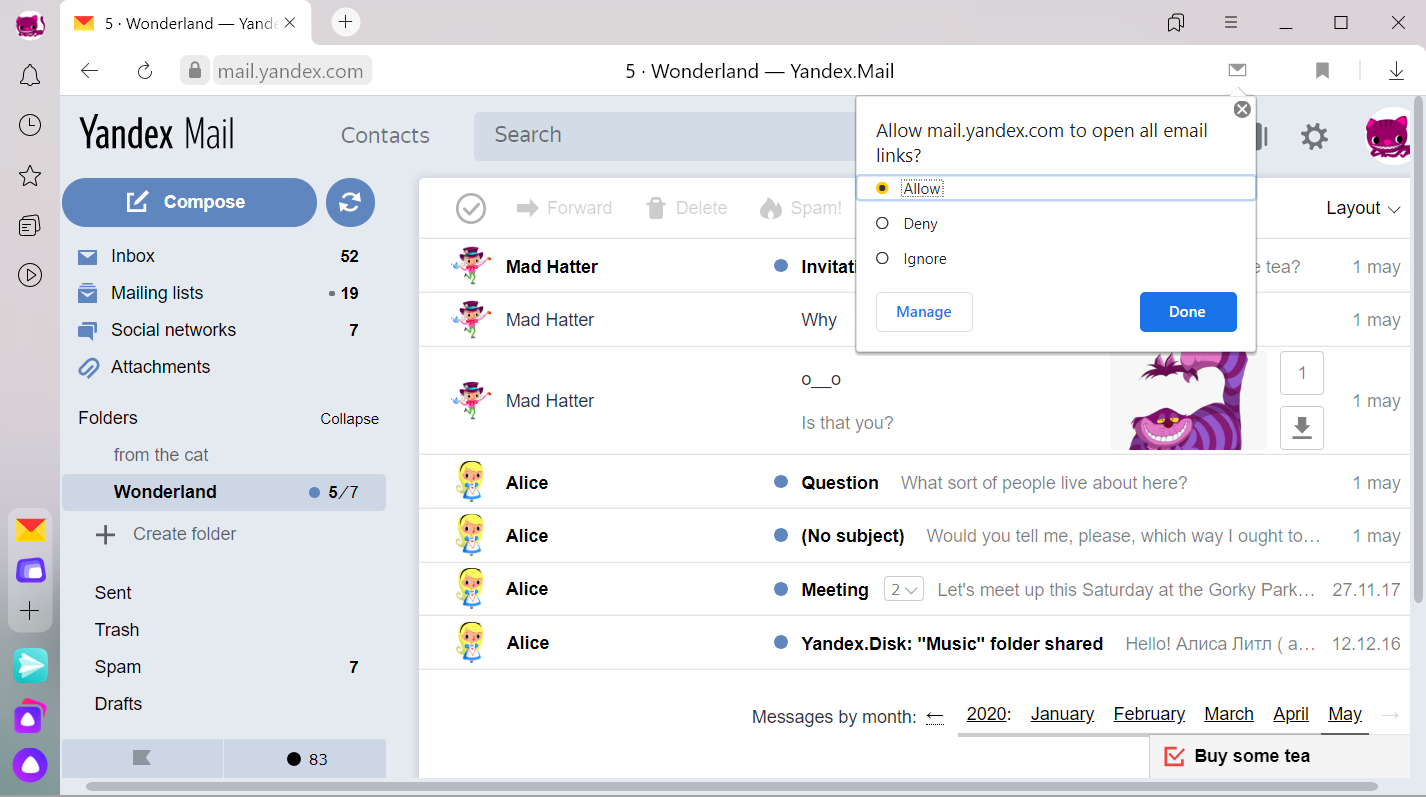This screenshot has height=797, width=1426.
Task: Add new sidebar app with plus
Action: pos(30,611)
